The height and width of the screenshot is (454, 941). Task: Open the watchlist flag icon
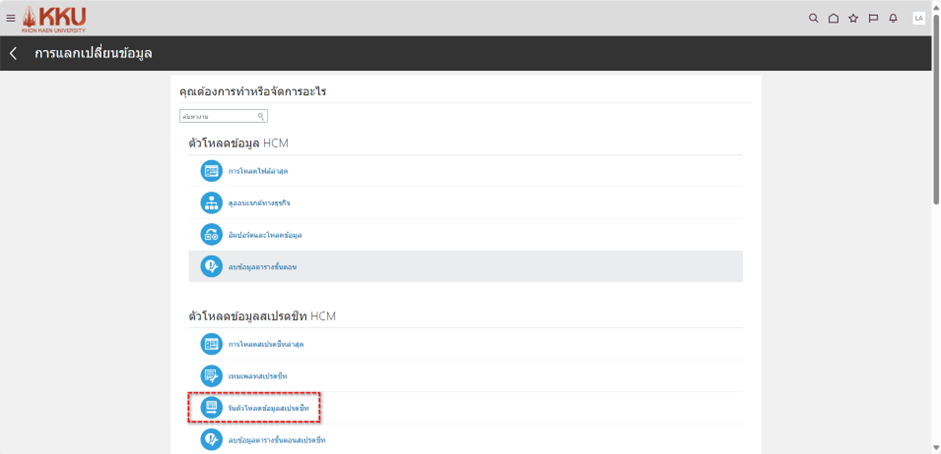click(x=873, y=18)
